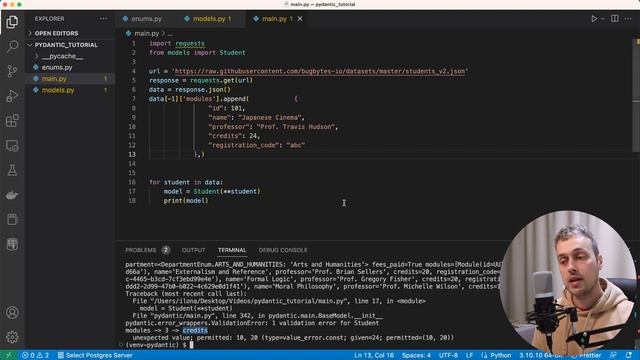Viewport: 640px width, 360px height.
Task: Collapse the PYDANTIC_TUTORIAL folder section
Action: point(65,45)
